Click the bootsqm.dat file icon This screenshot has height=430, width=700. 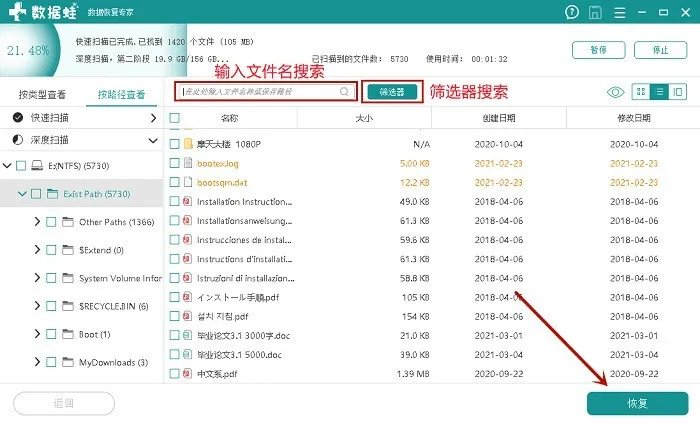pos(188,182)
